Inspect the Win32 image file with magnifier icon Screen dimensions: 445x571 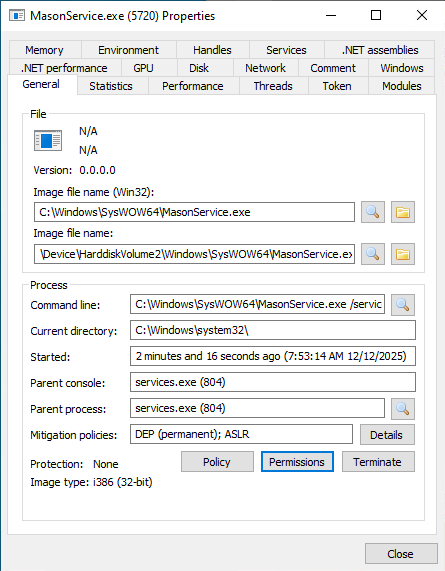point(373,212)
